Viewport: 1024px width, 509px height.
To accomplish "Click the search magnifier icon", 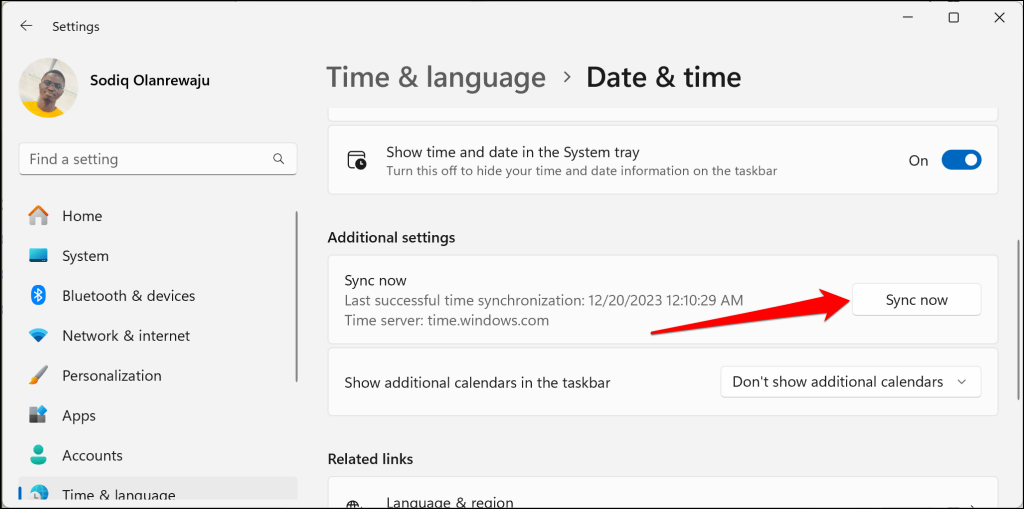I will pyautogui.click(x=279, y=159).
